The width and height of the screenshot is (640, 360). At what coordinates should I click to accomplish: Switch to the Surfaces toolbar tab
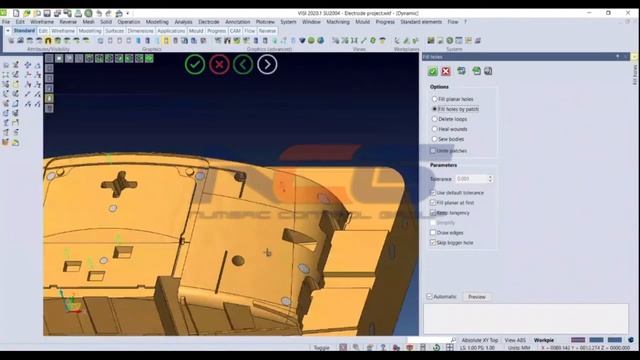click(114, 31)
